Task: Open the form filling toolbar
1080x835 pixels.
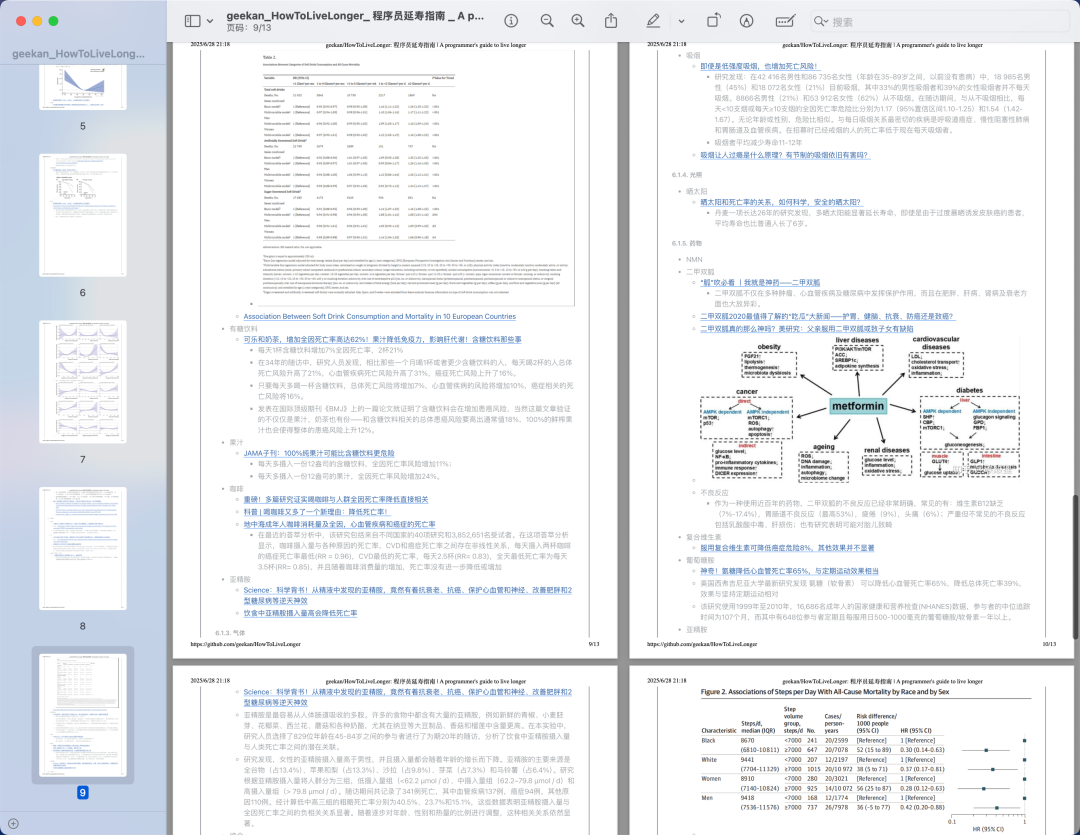Action: [785, 21]
